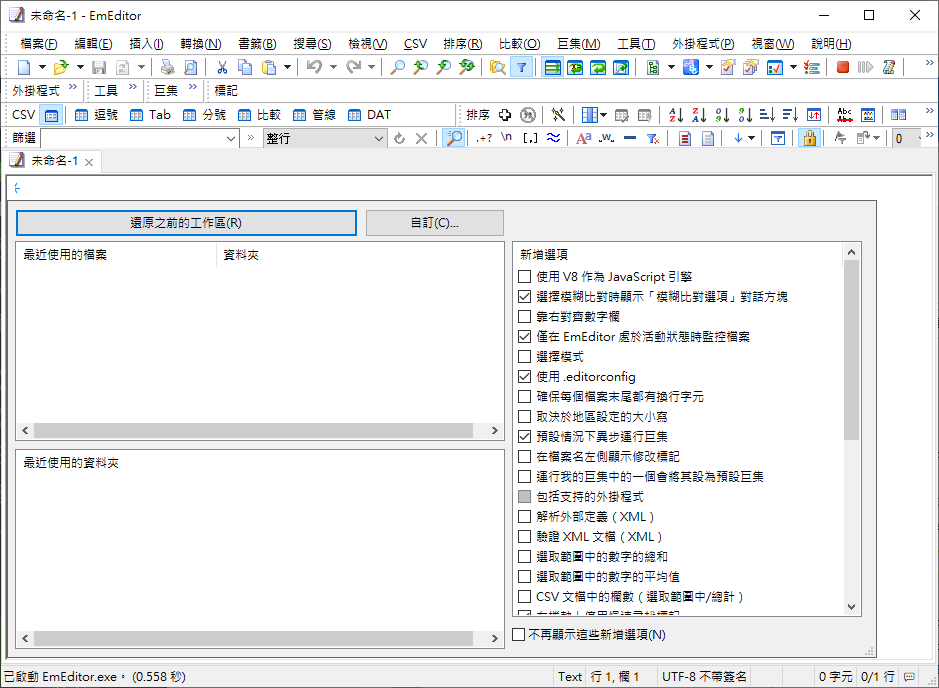Click the recent folders horizontal scrollbar

pyautogui.click(x=260, y=638)
